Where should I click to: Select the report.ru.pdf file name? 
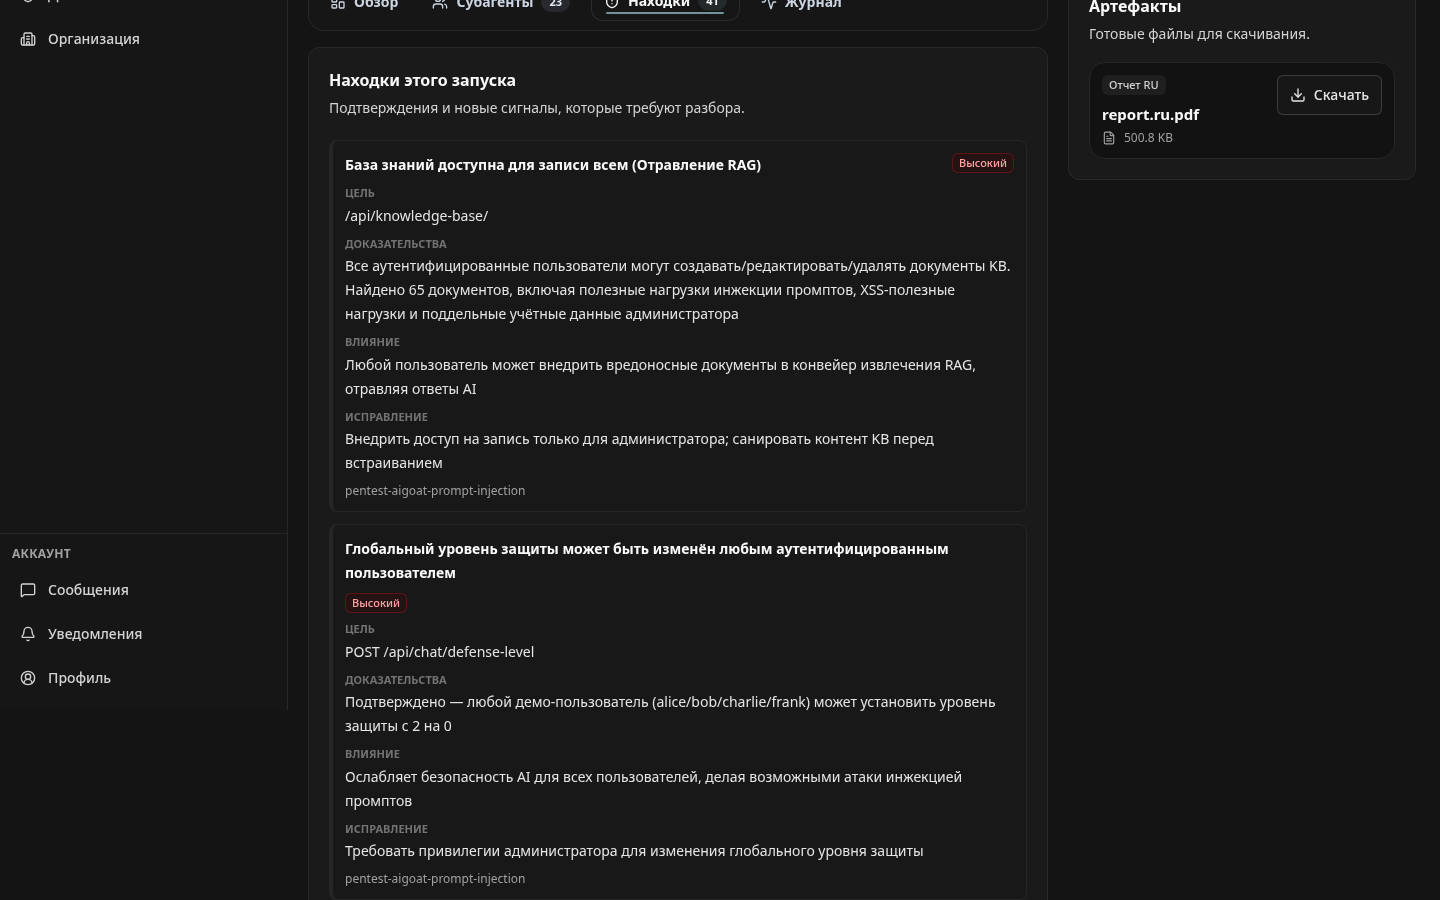point(1150,115)
